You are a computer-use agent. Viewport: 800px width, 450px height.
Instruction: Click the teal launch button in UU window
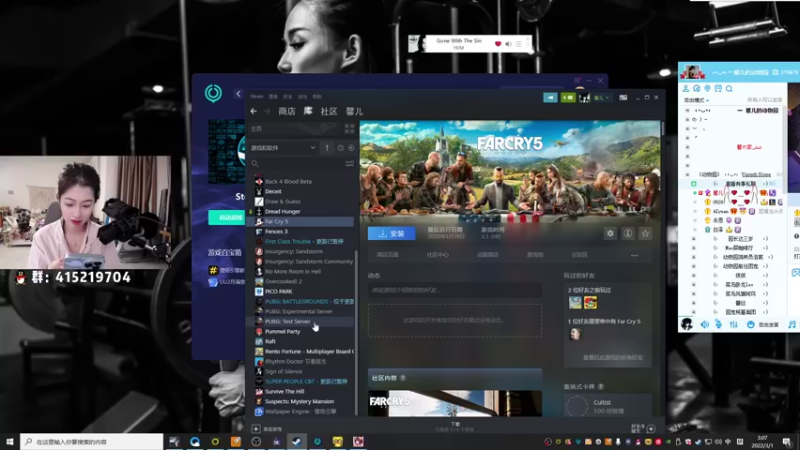(227, 217)
